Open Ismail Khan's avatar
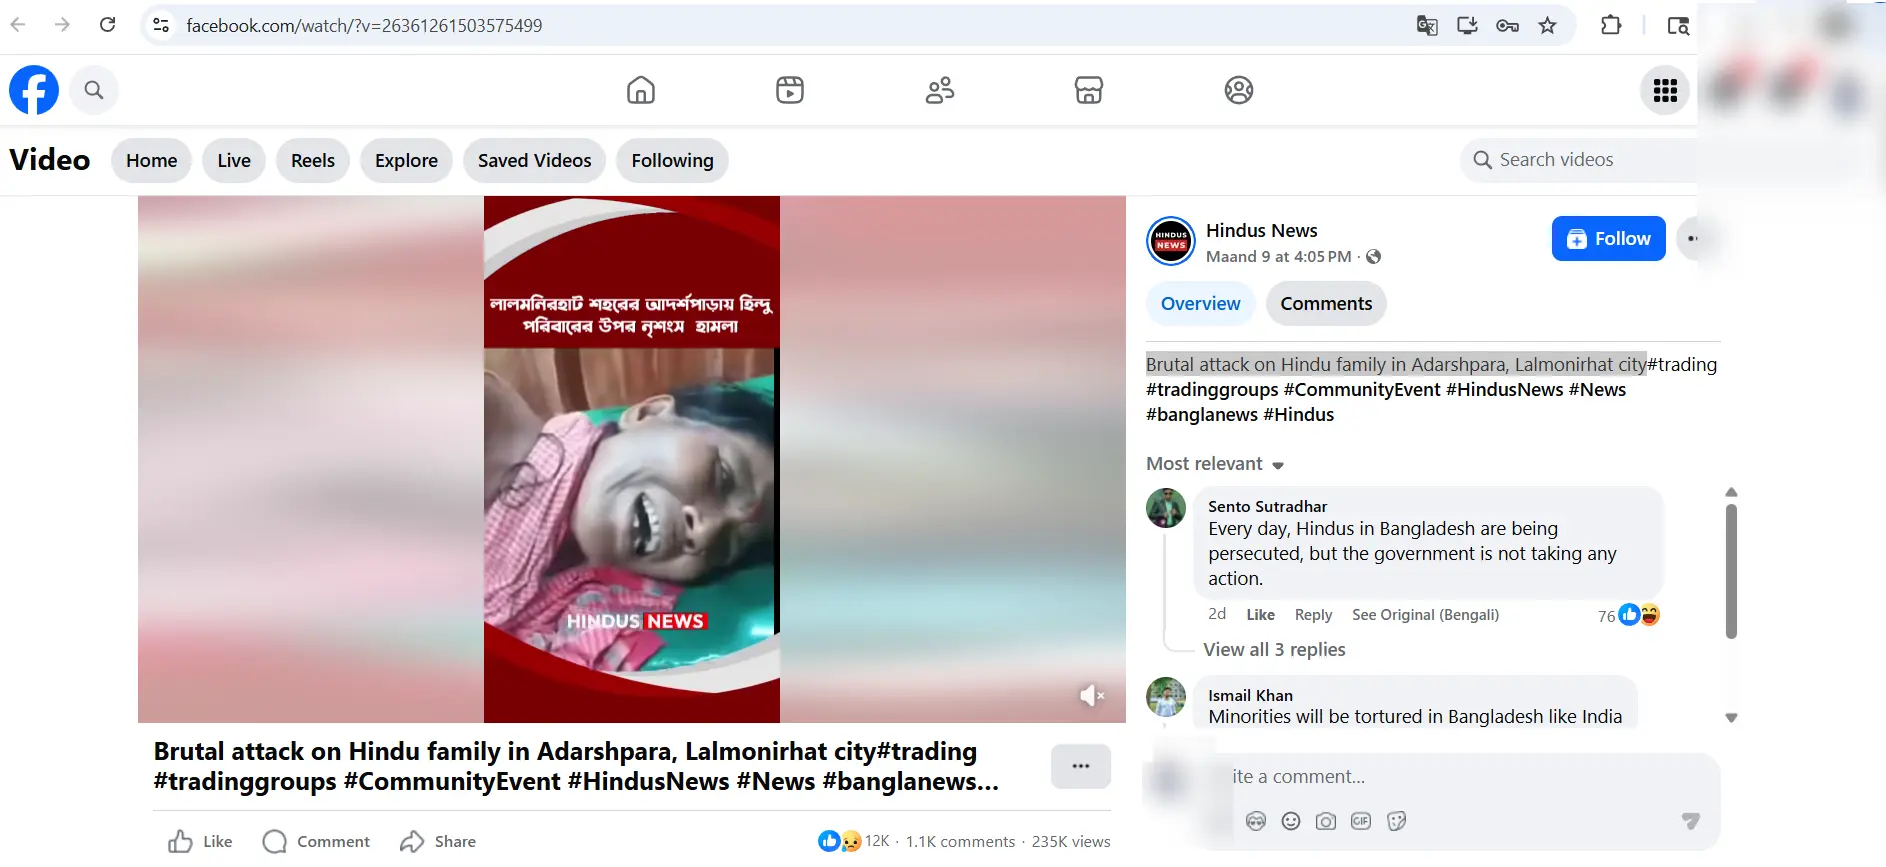 click(x=1166, y=697)
